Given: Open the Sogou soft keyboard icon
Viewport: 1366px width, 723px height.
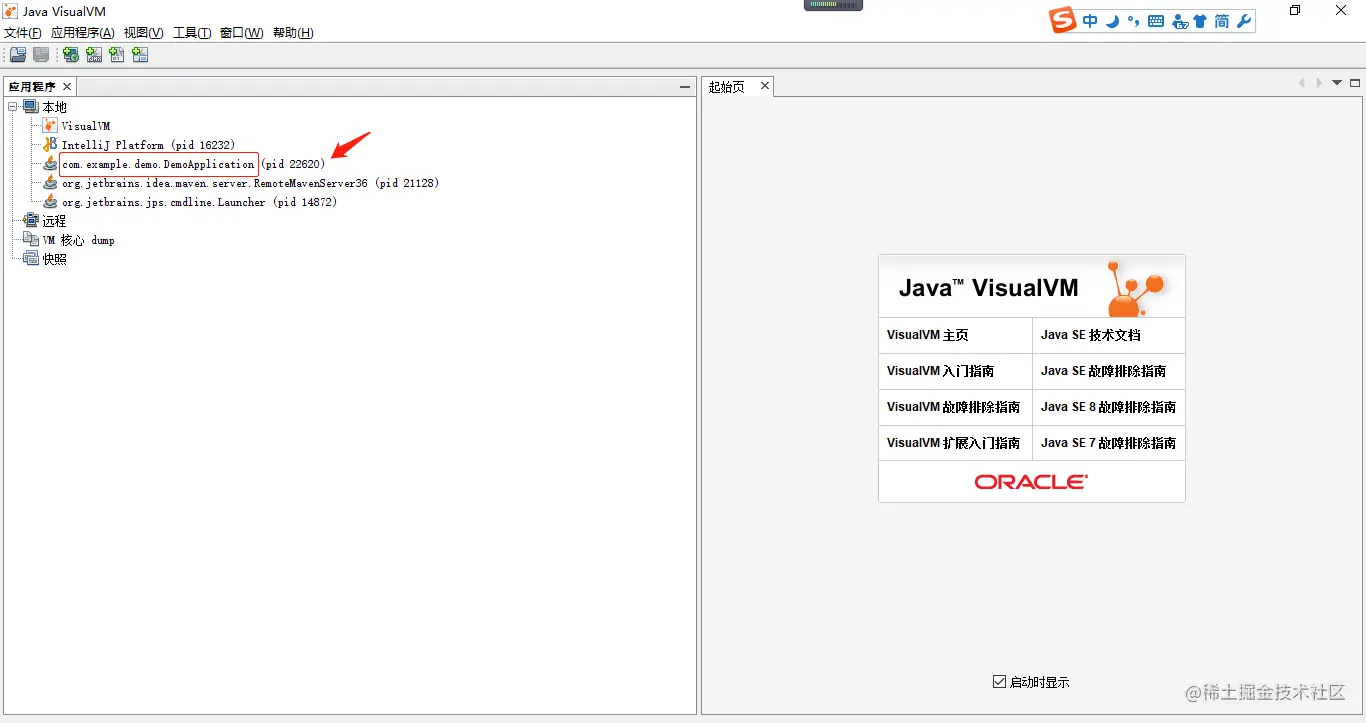Looking at the screenshot, I should pos(1156,21).
